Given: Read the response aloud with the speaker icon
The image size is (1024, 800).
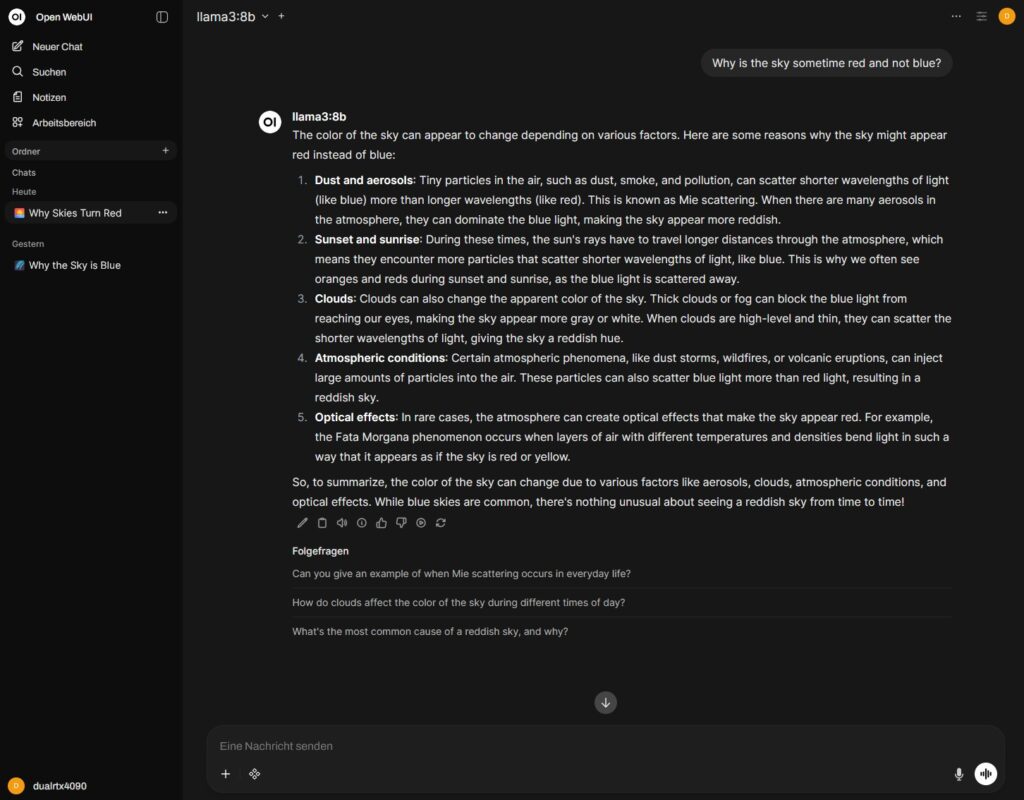Looking at the screenshot, I should pos(342,522).
